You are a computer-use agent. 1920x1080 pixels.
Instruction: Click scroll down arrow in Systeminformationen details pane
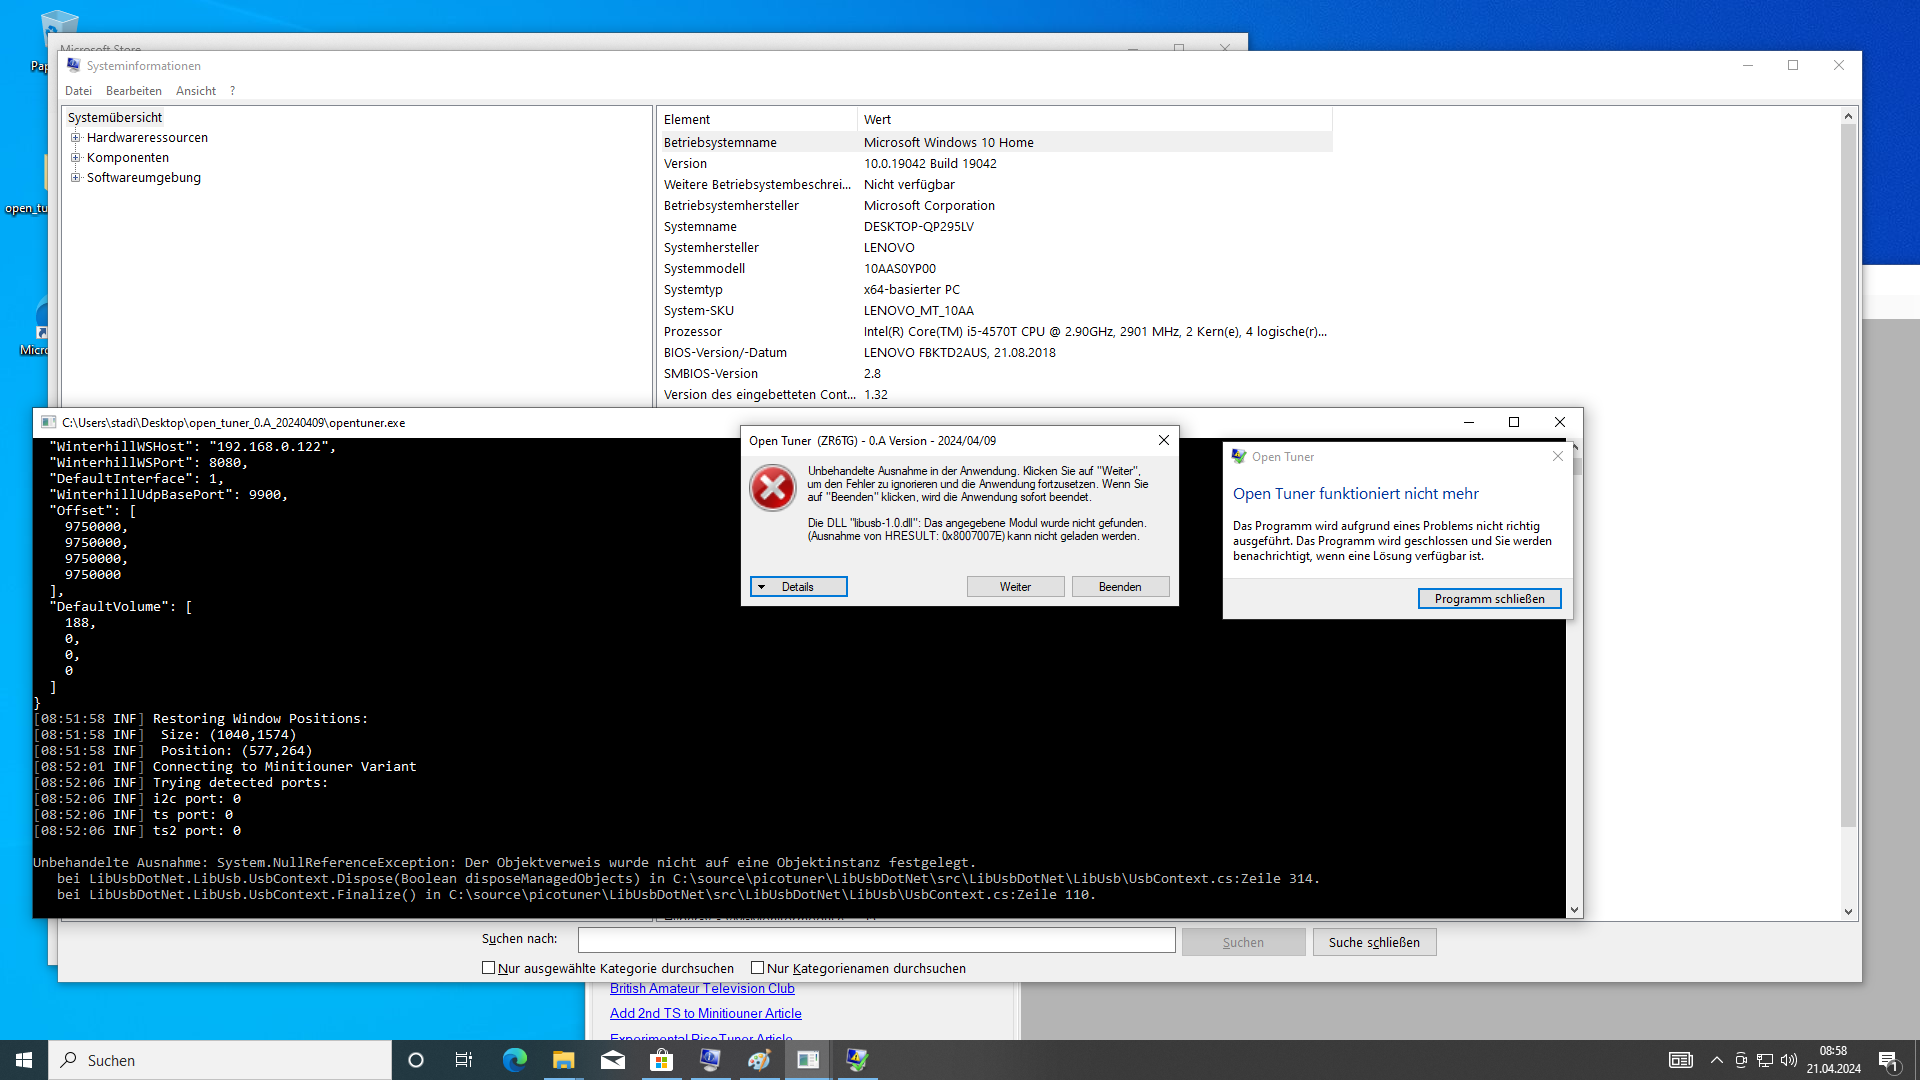[1848, 911]
